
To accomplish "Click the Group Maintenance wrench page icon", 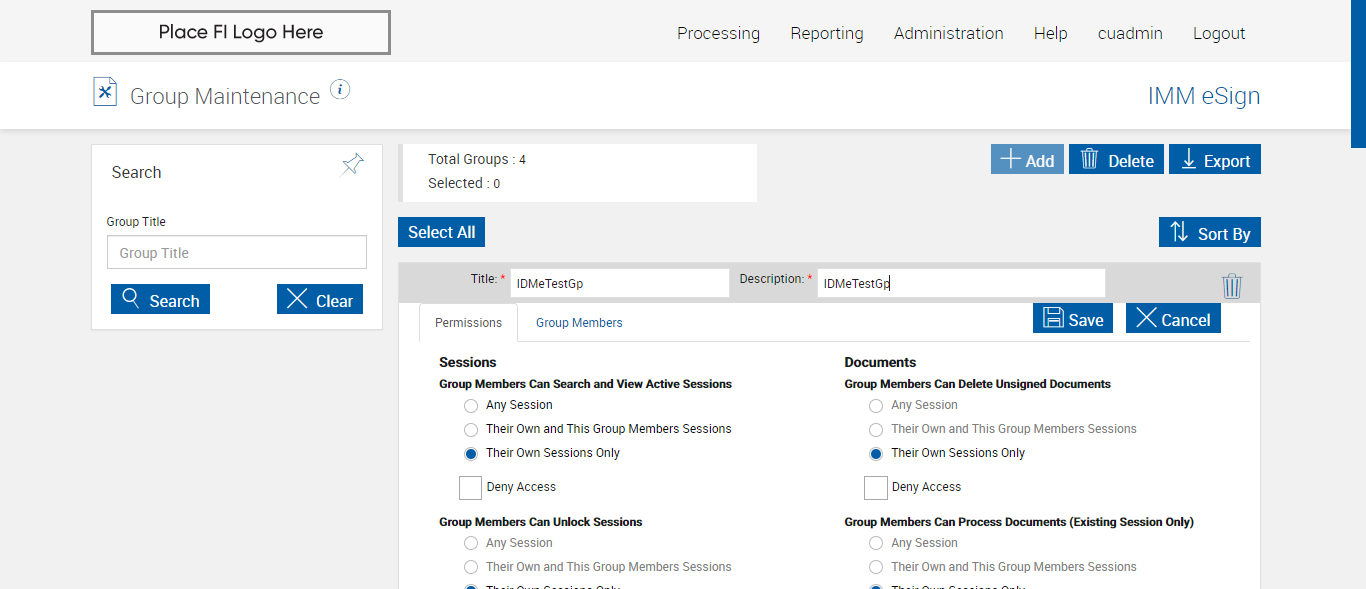I will coord(105,92).
